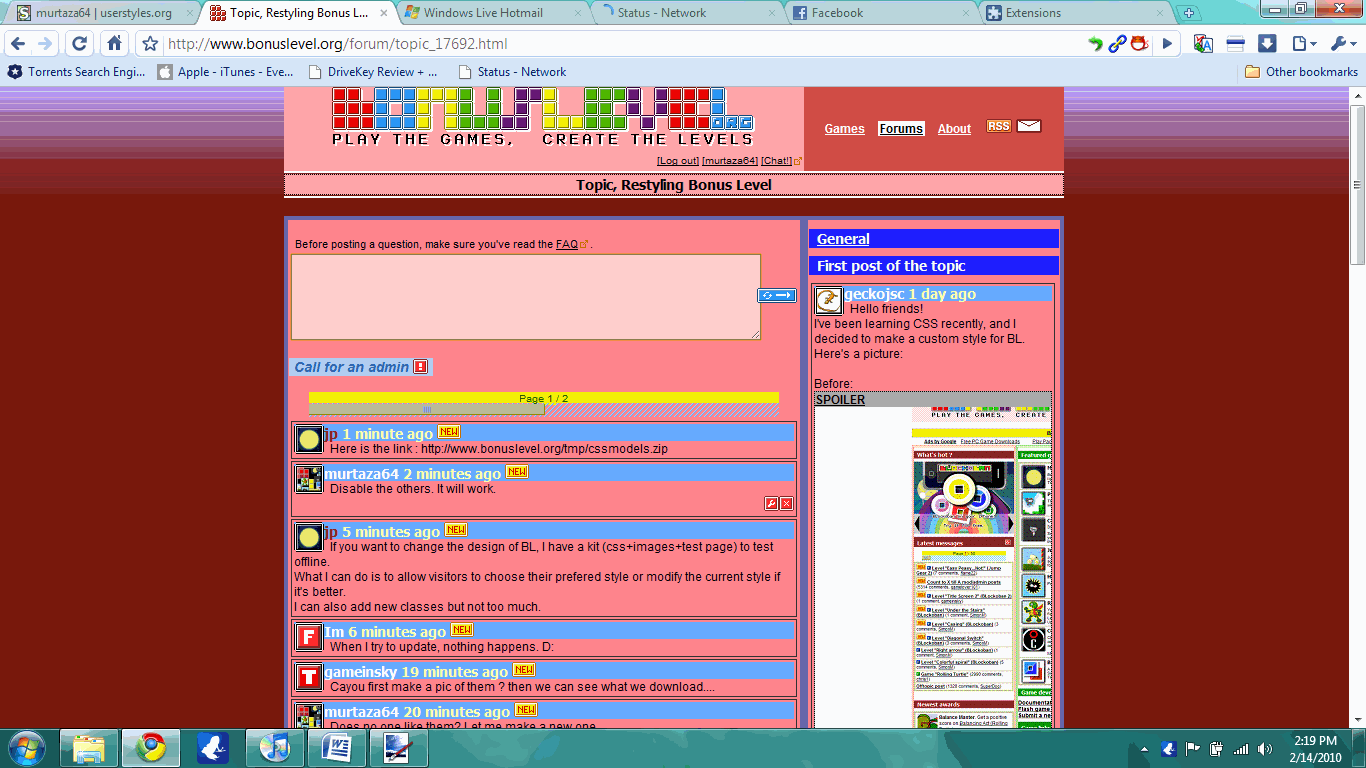
Task: Open a new browser tab
Action: (1188, 13)
